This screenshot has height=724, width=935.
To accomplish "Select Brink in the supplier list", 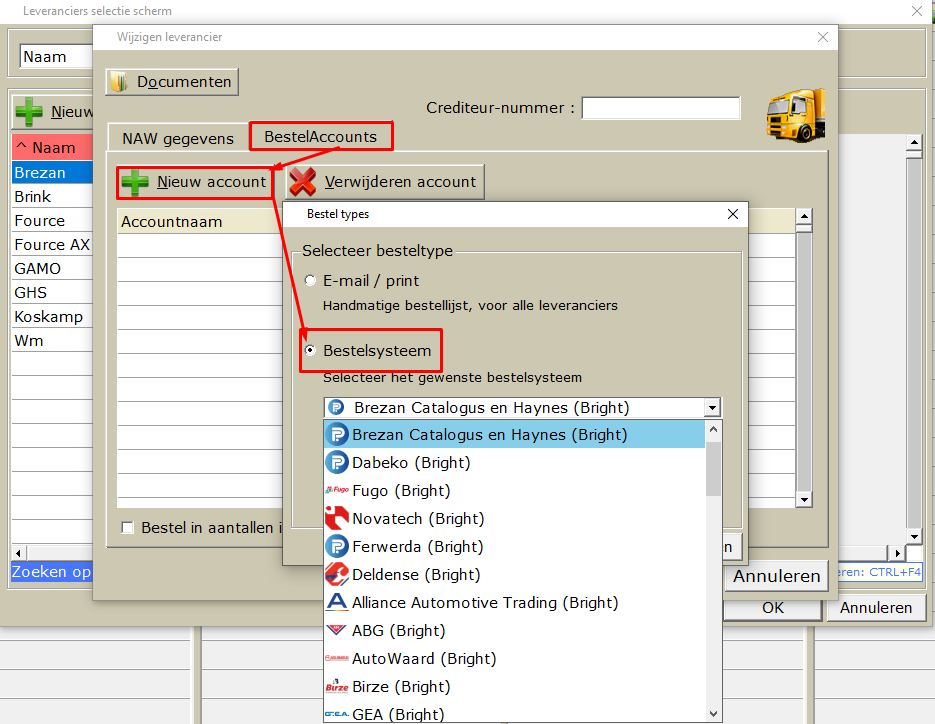I will pyautogui.click(x=52, y=196).
